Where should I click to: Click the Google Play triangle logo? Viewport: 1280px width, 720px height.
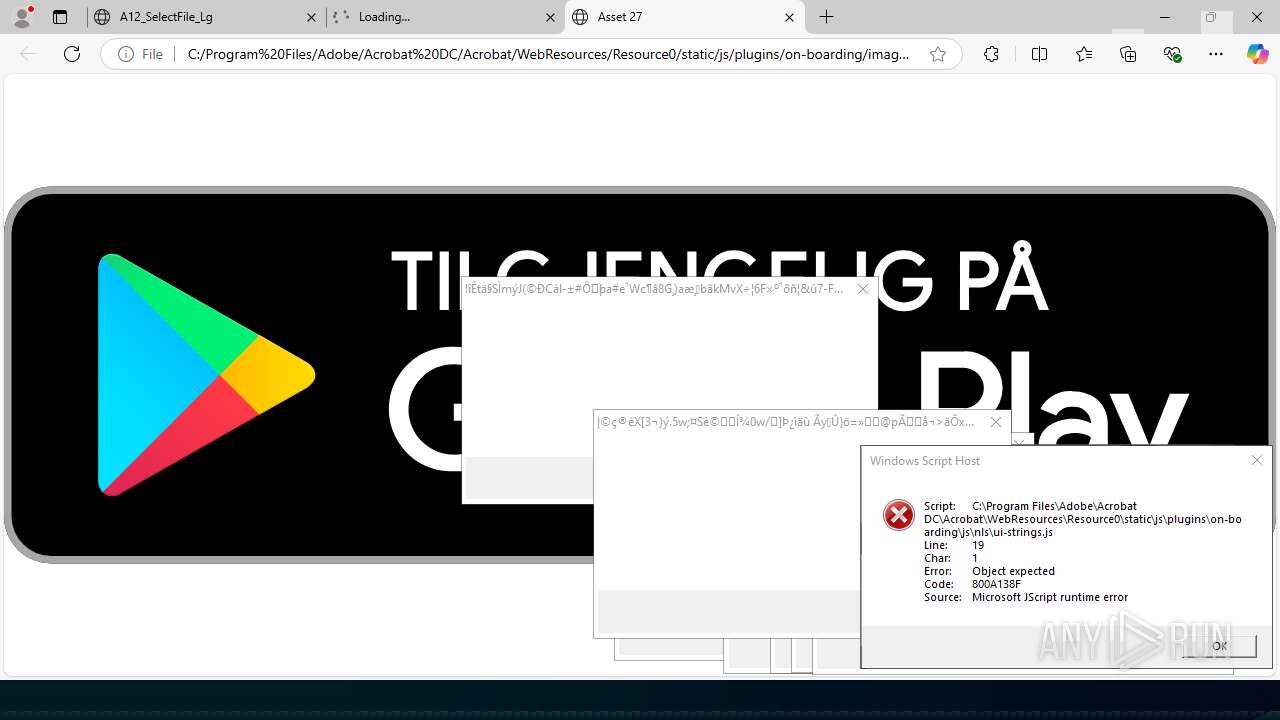(206, 375)
